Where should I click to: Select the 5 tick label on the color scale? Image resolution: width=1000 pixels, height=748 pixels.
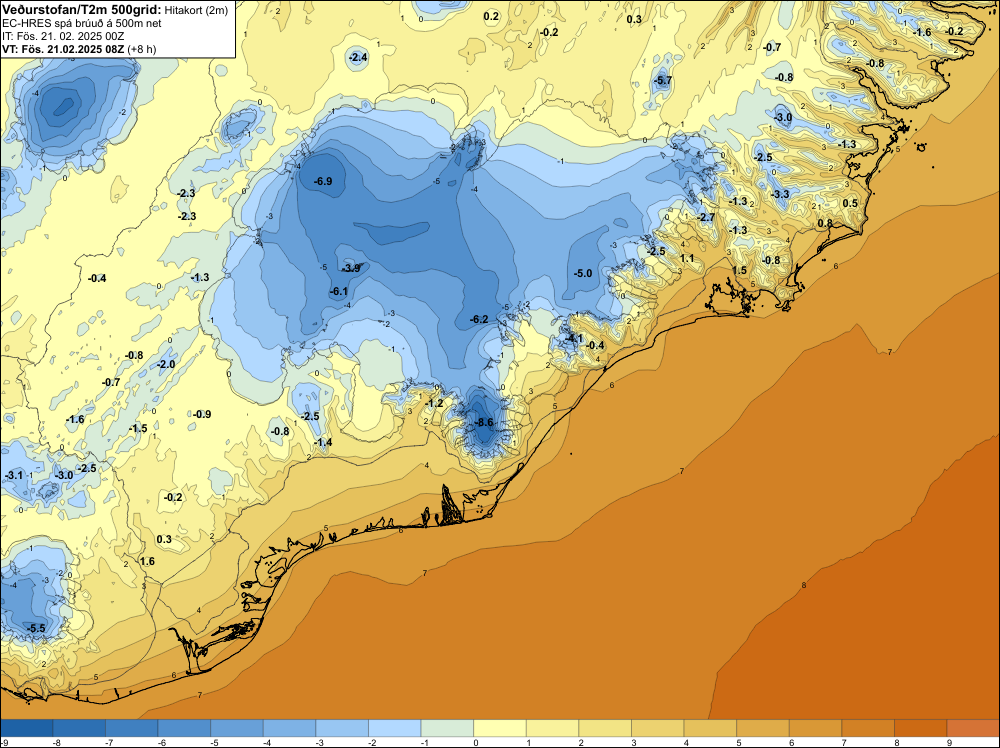[x=737, y=743]
